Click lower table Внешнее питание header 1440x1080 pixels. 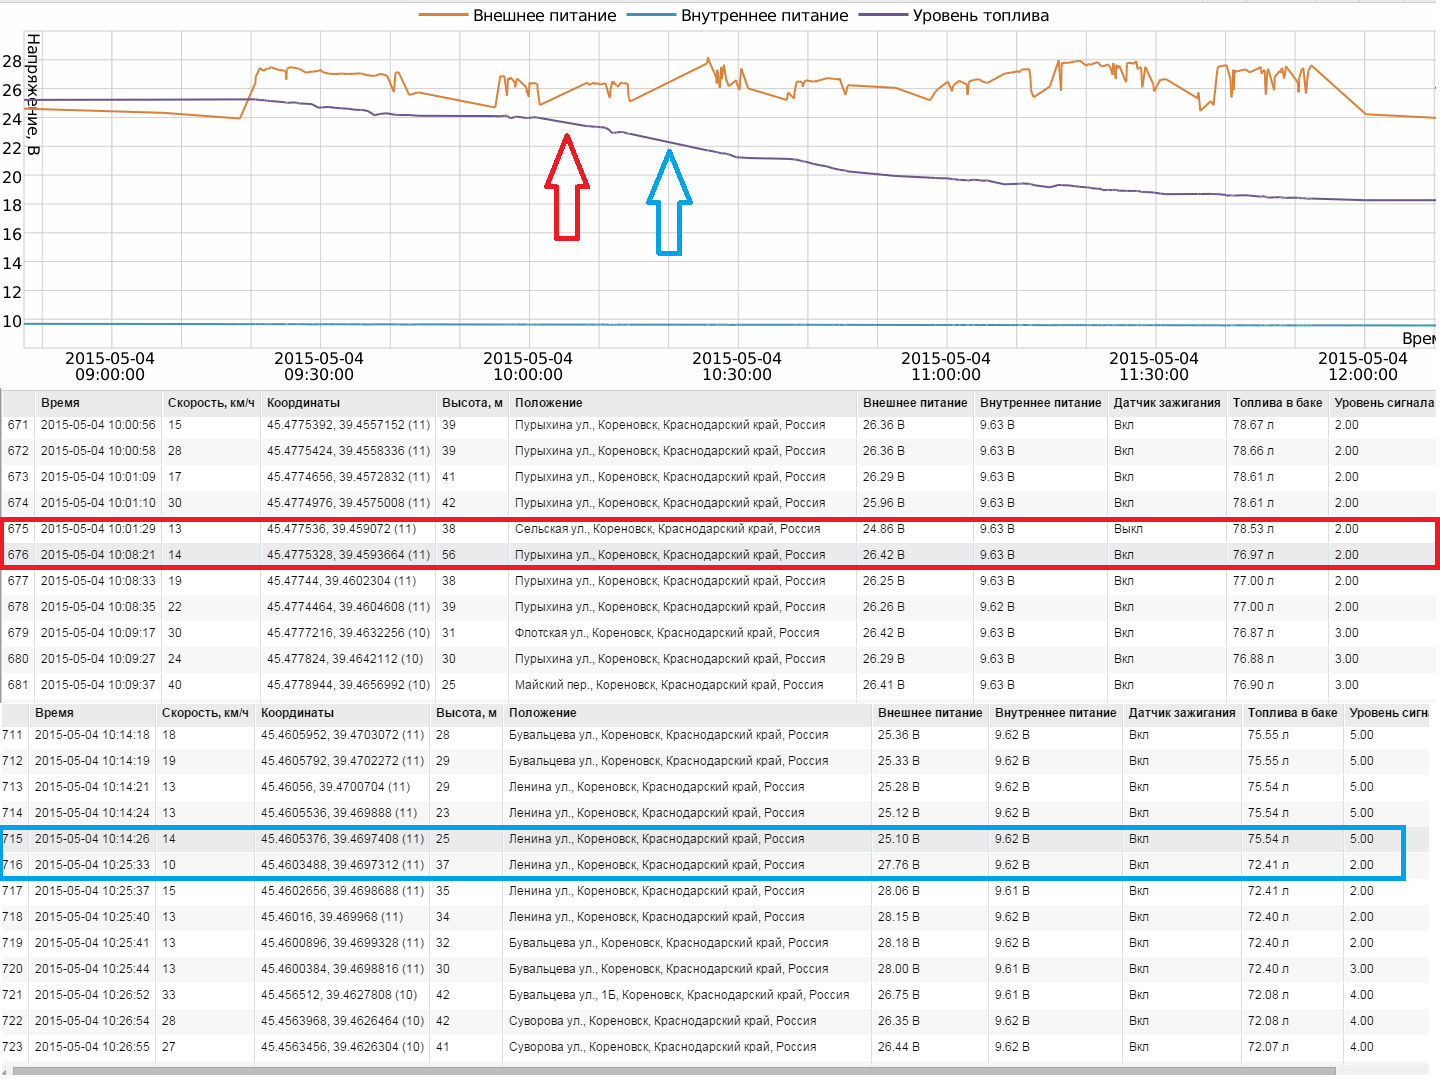pos(929,713)
